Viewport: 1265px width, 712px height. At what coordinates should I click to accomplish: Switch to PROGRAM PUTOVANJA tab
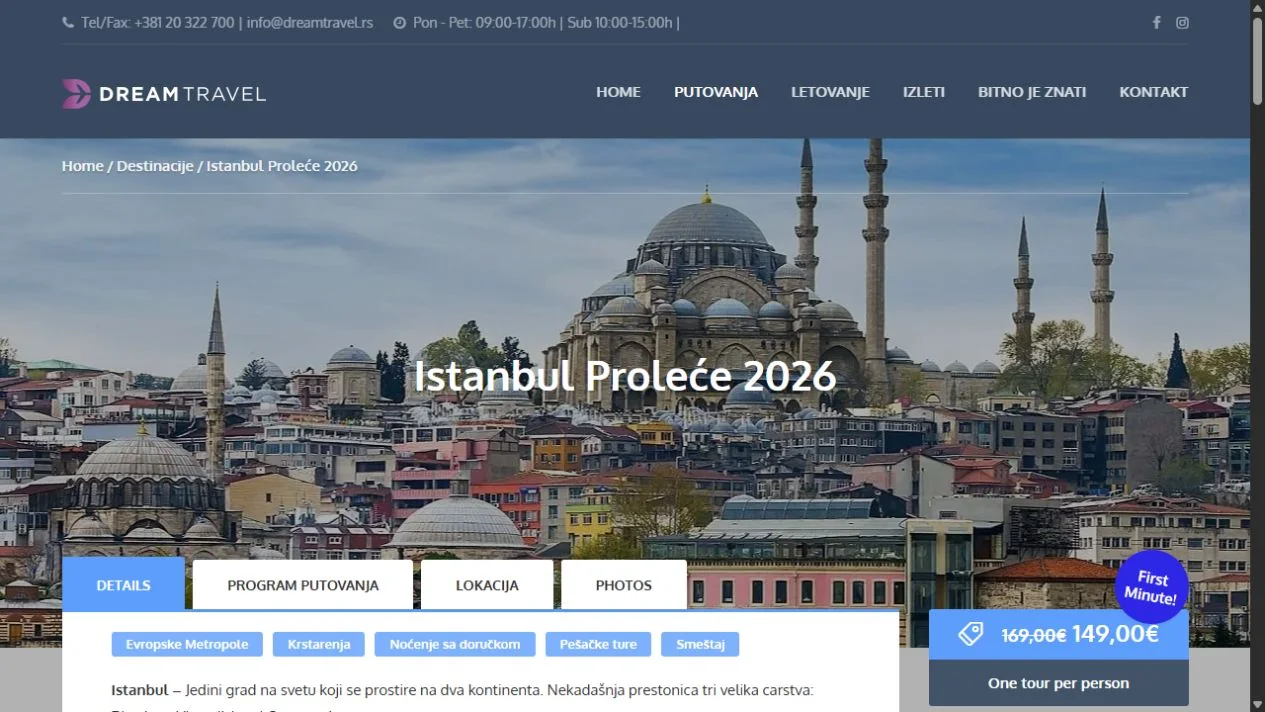[x=303, y=585]
